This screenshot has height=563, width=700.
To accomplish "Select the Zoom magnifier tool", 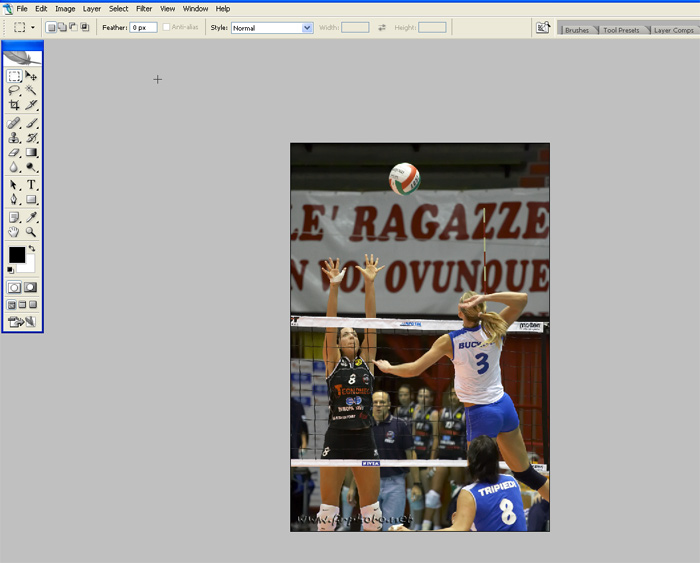I will [x=31, y=232].
